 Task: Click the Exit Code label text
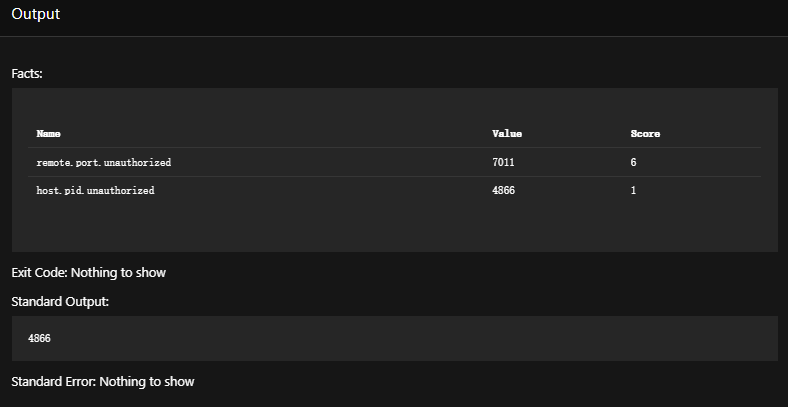click(x=40, y=273)
